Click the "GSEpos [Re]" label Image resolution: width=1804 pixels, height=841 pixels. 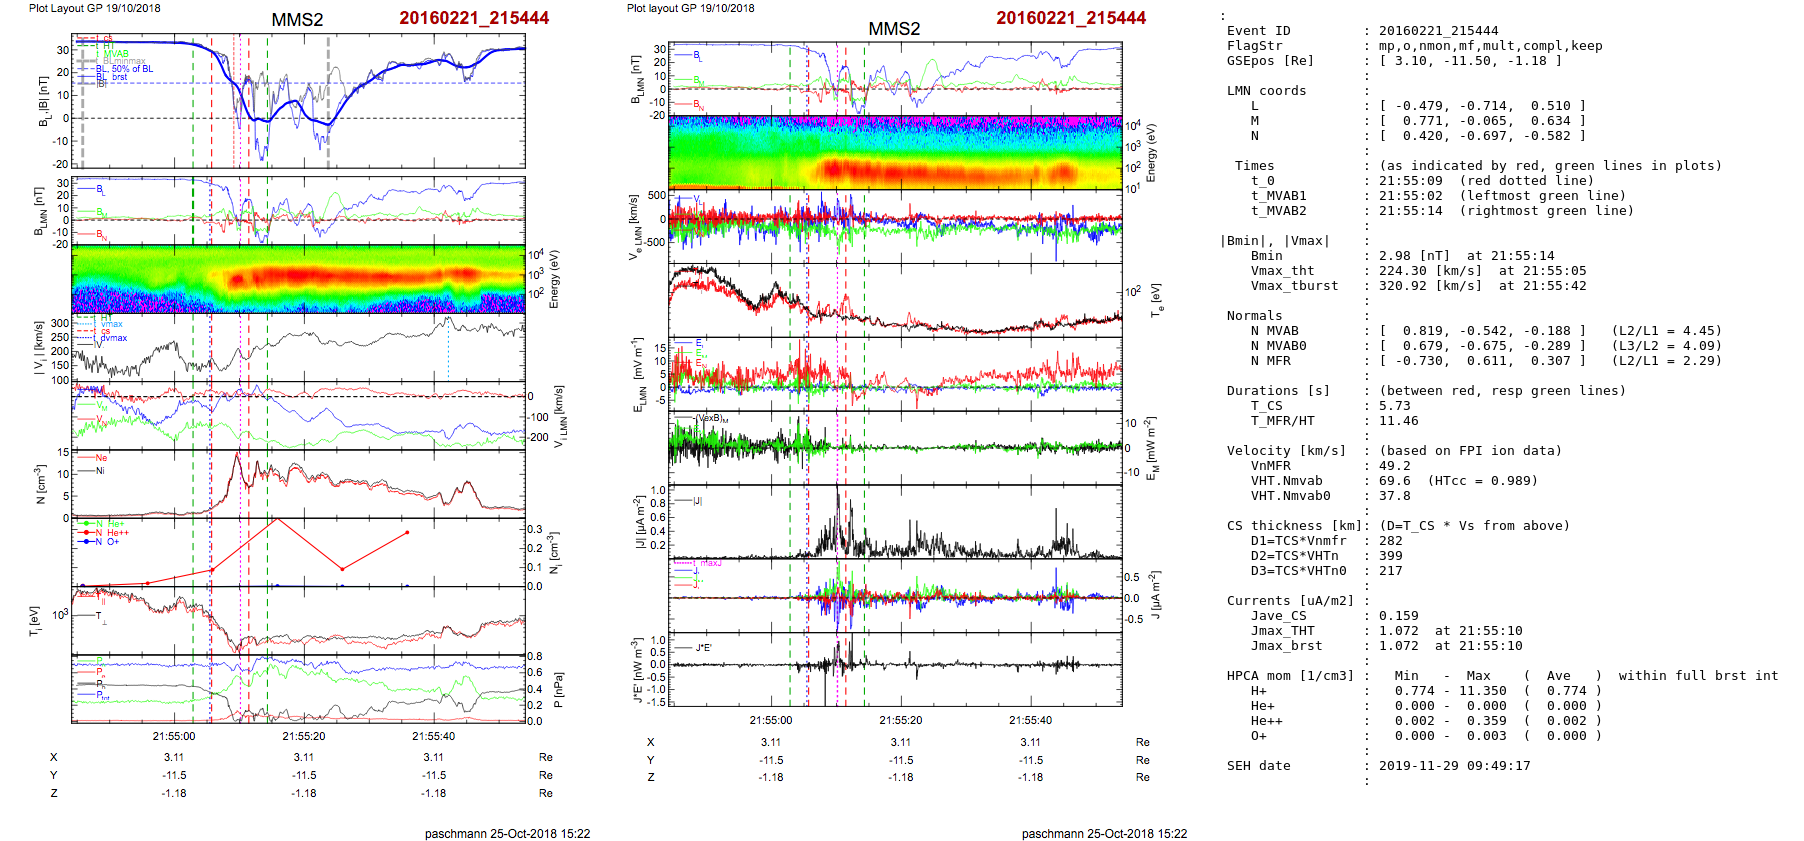tap(1271, 61)
